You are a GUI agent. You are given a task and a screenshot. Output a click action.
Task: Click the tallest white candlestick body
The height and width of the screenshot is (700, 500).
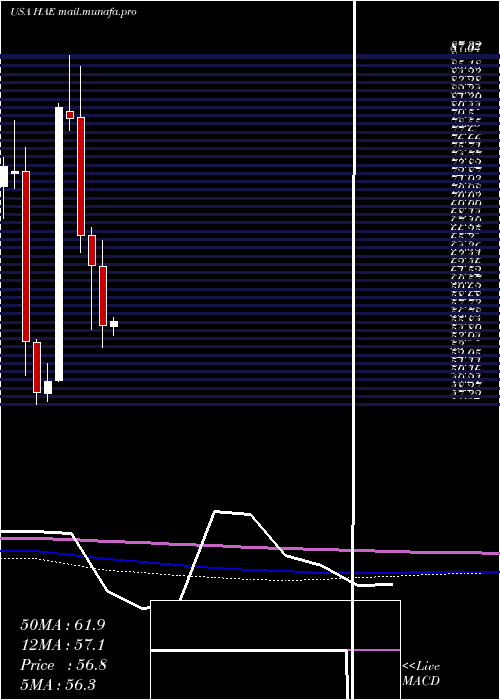tap(59, 244)
